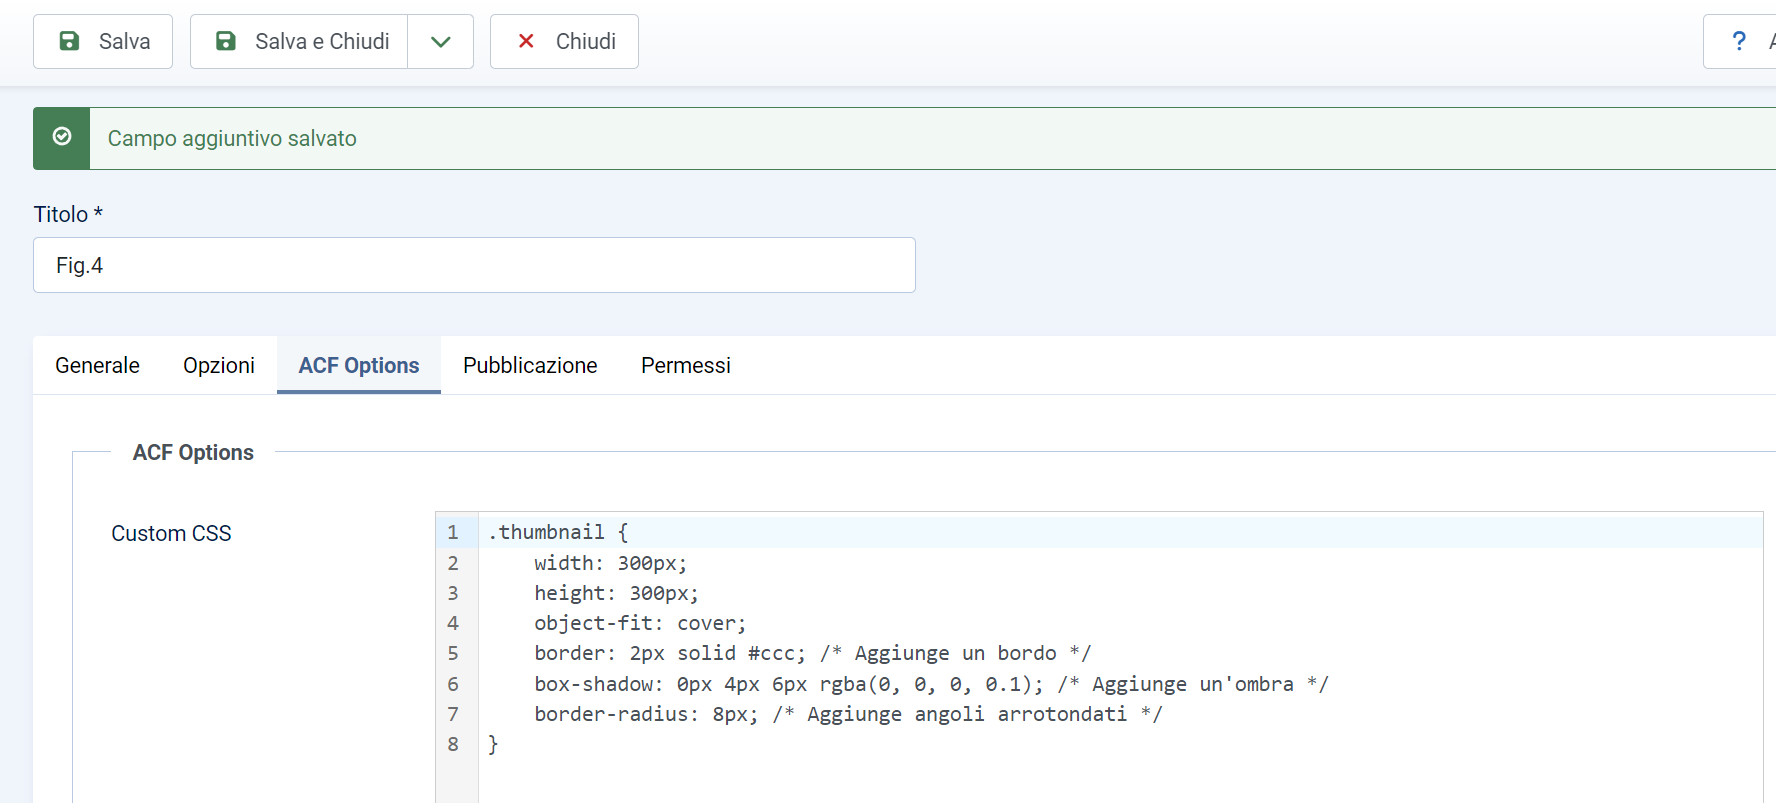Viewport: 1776px width, 803px height.
Task: Click the '.thumbnail {' code line
Action: [x=1120, y=532]
